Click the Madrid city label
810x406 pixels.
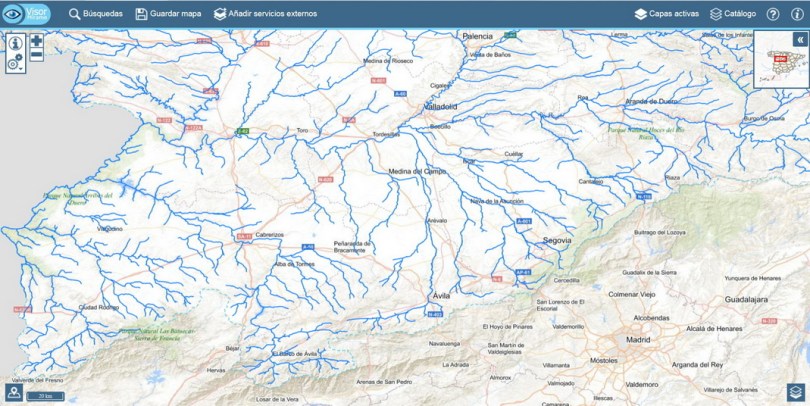coord(638,340)
